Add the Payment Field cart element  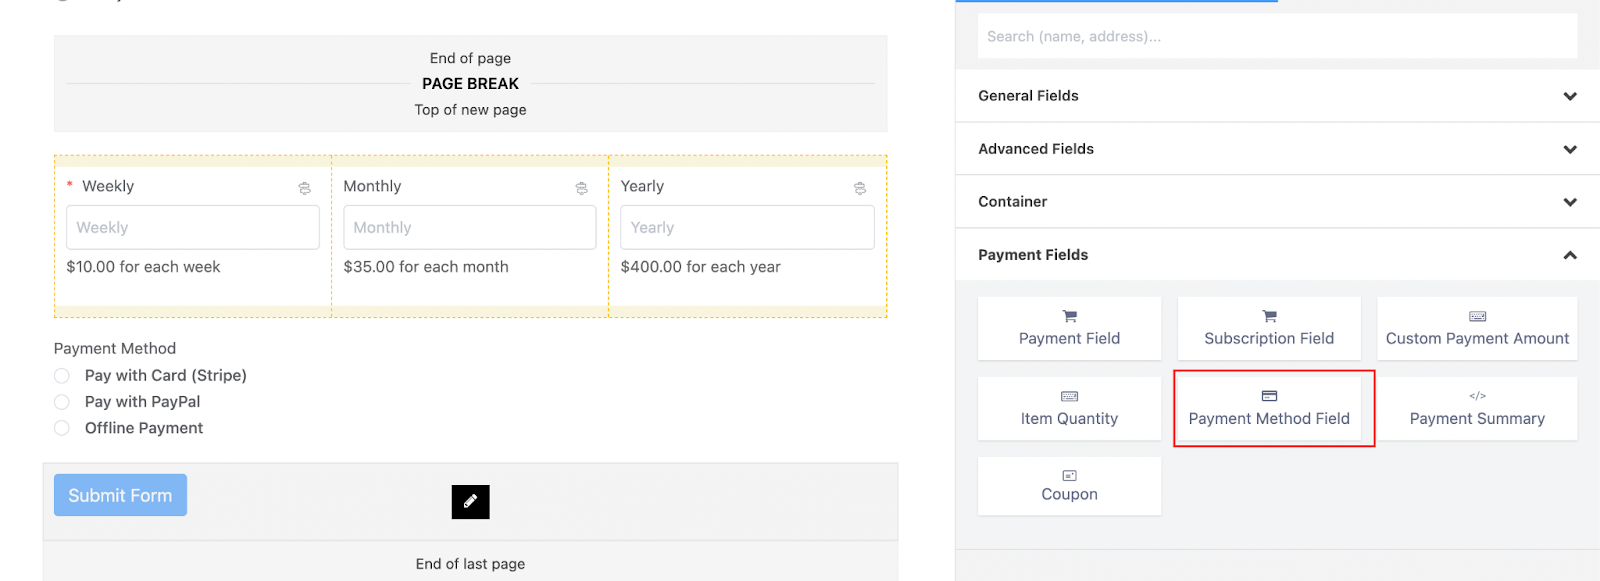point(1069,328)
